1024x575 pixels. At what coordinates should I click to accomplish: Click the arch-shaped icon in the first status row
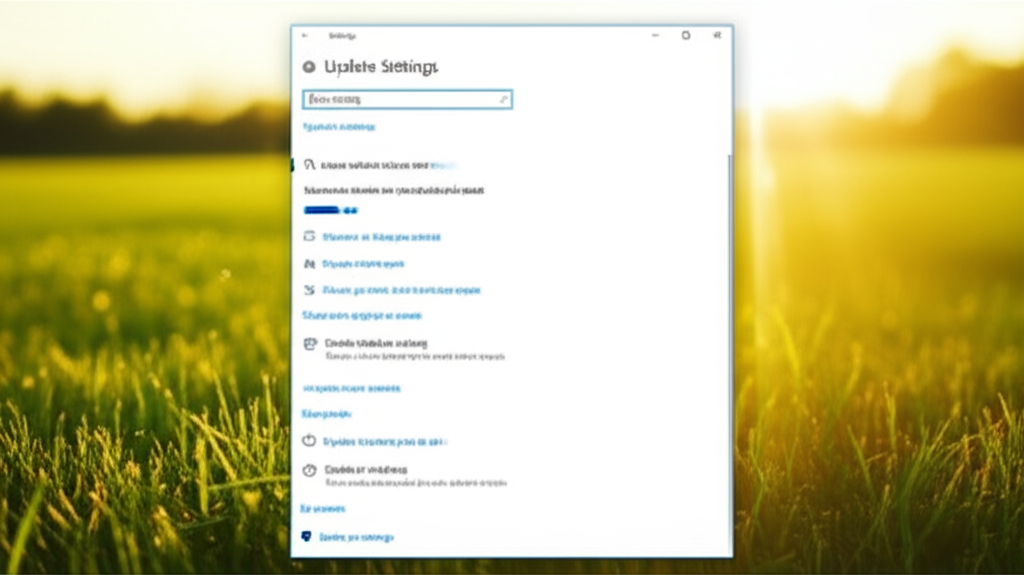coord(309,164)
